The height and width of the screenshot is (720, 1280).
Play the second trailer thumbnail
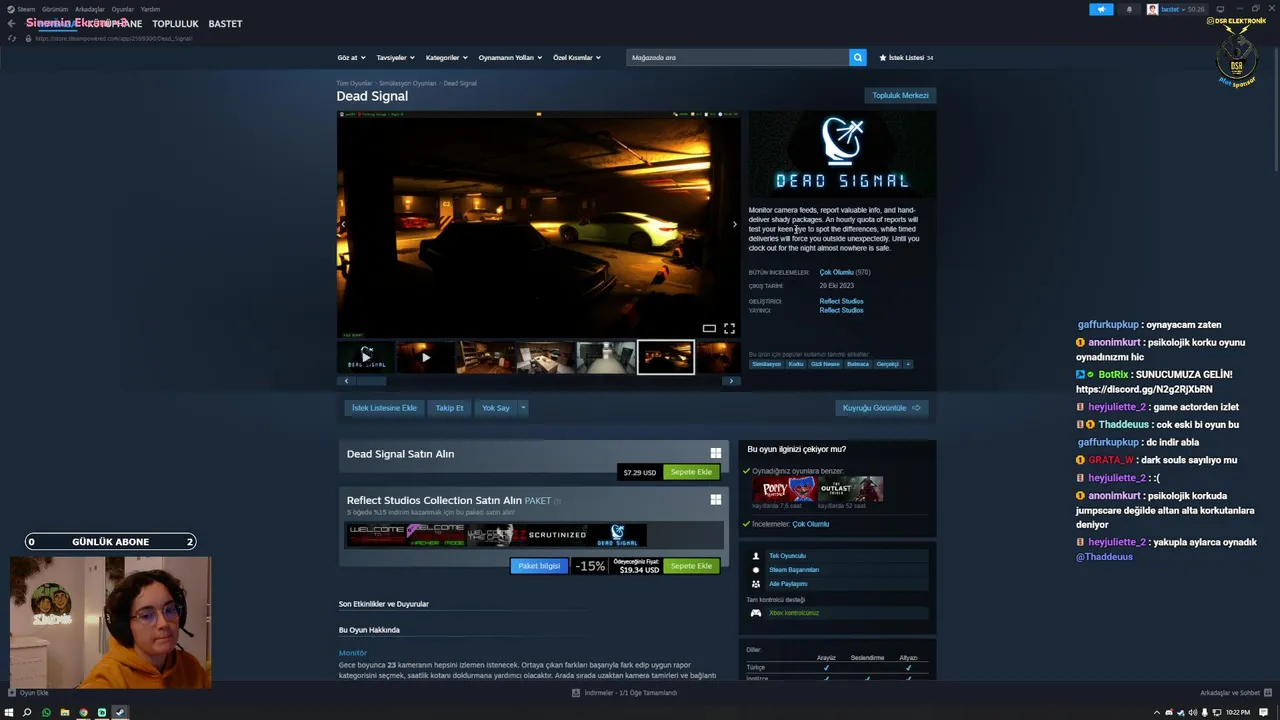pos(425,357)
